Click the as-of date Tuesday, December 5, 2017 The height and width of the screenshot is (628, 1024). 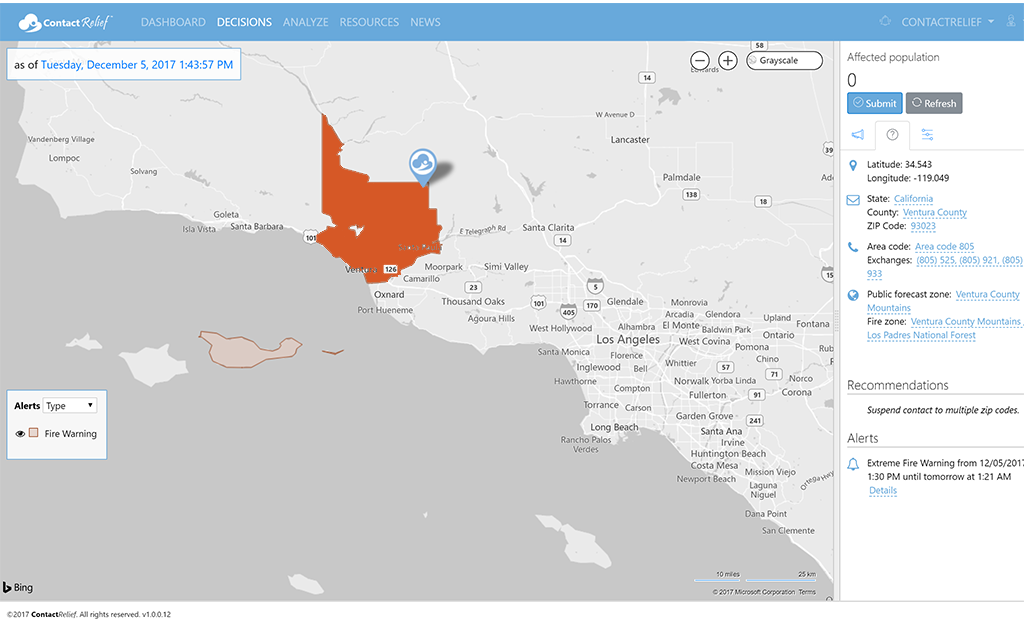pos(136,65)
